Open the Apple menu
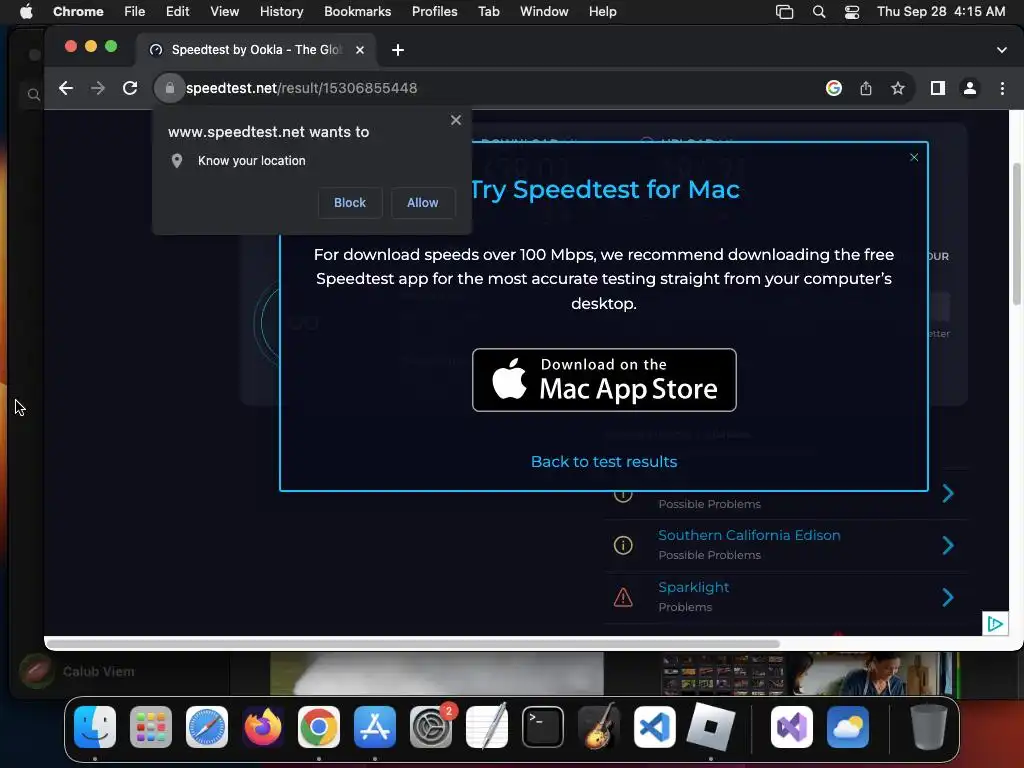Image resolution: width=1024 pixels, height=768 pixels. pyautogui.click(x=26, y=12)
